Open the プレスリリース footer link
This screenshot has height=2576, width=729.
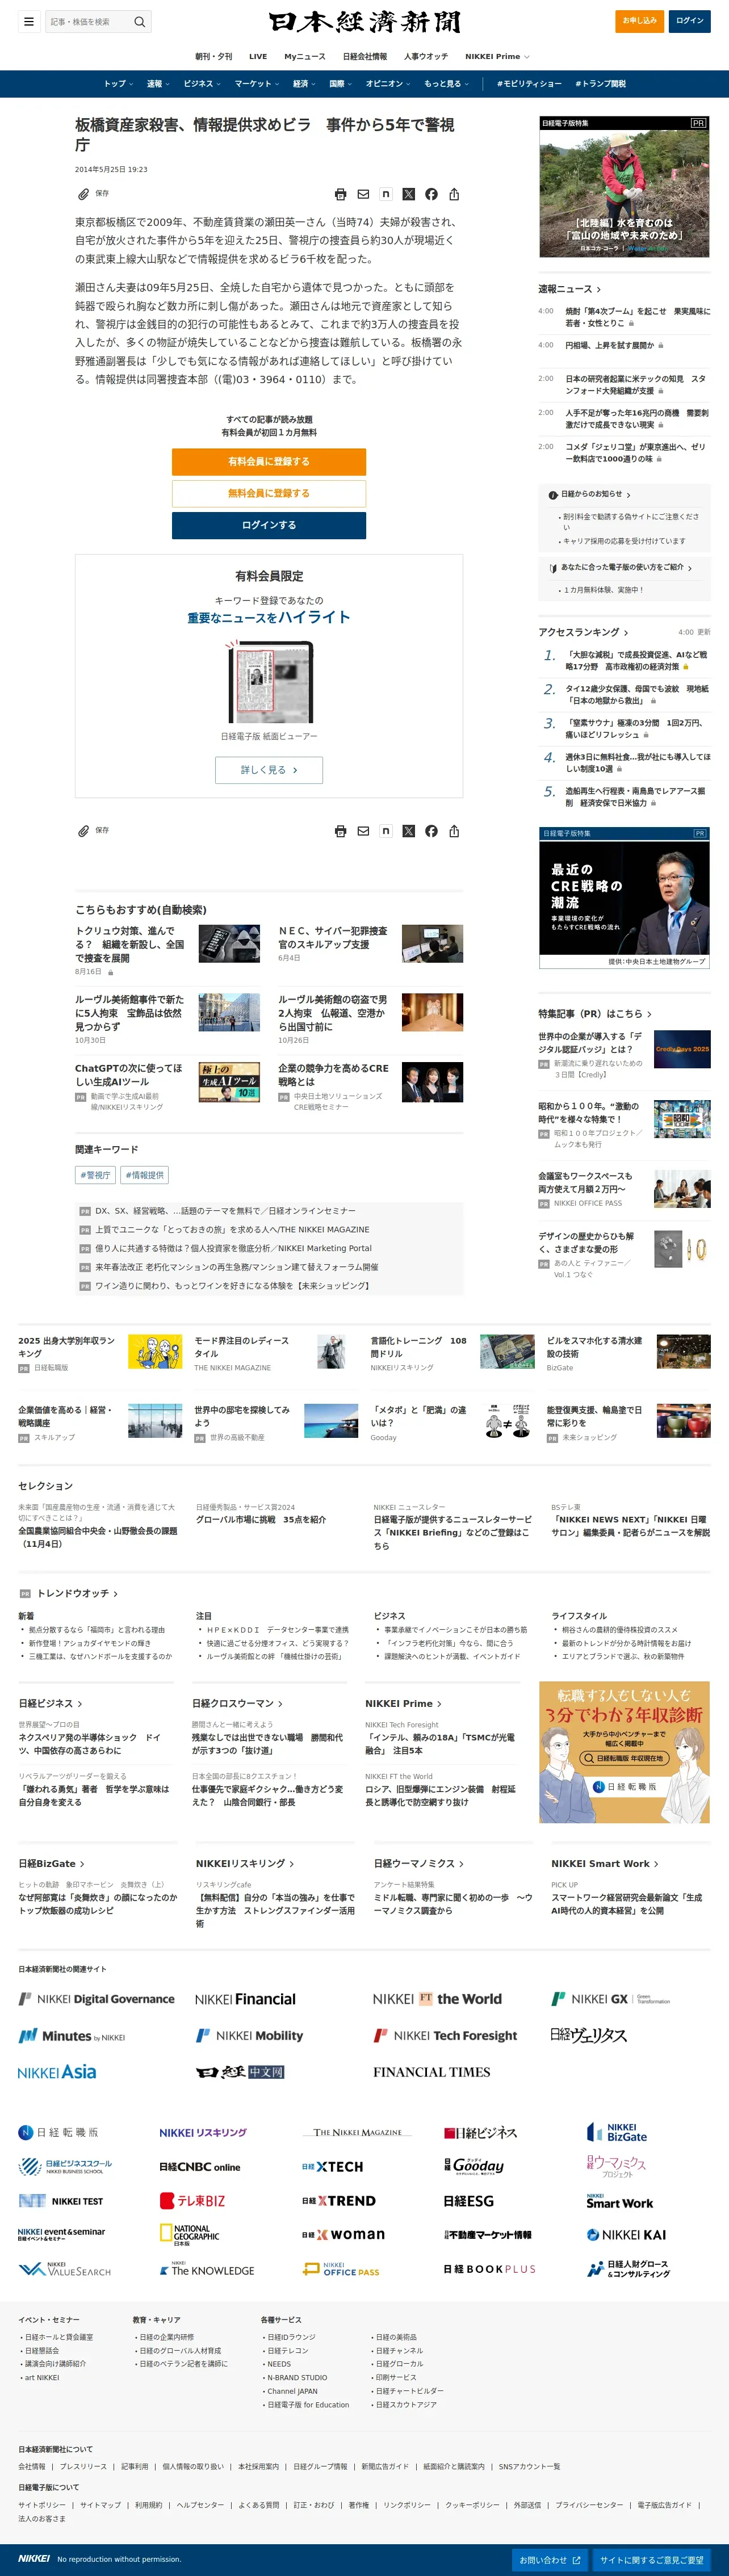83,2466
